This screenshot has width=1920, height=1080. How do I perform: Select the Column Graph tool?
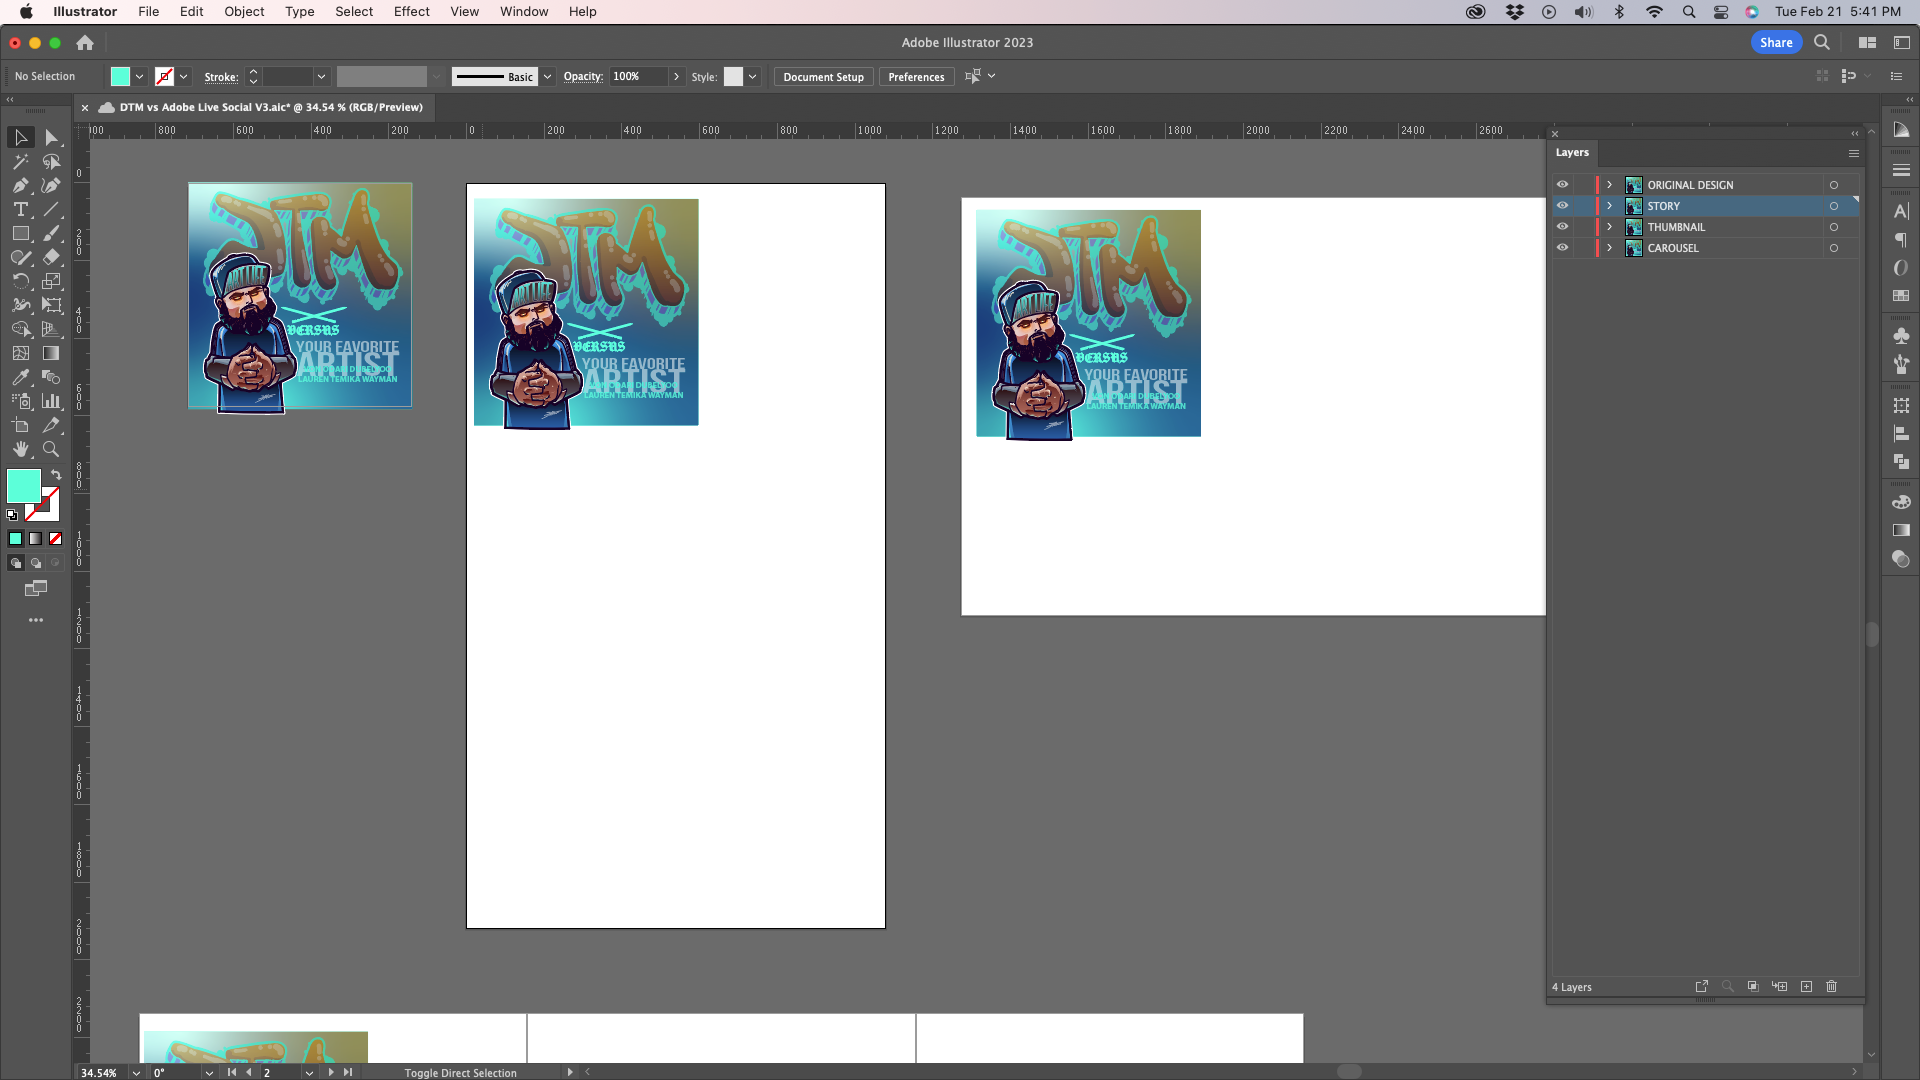pyautogui.click(x=52, y=401)
